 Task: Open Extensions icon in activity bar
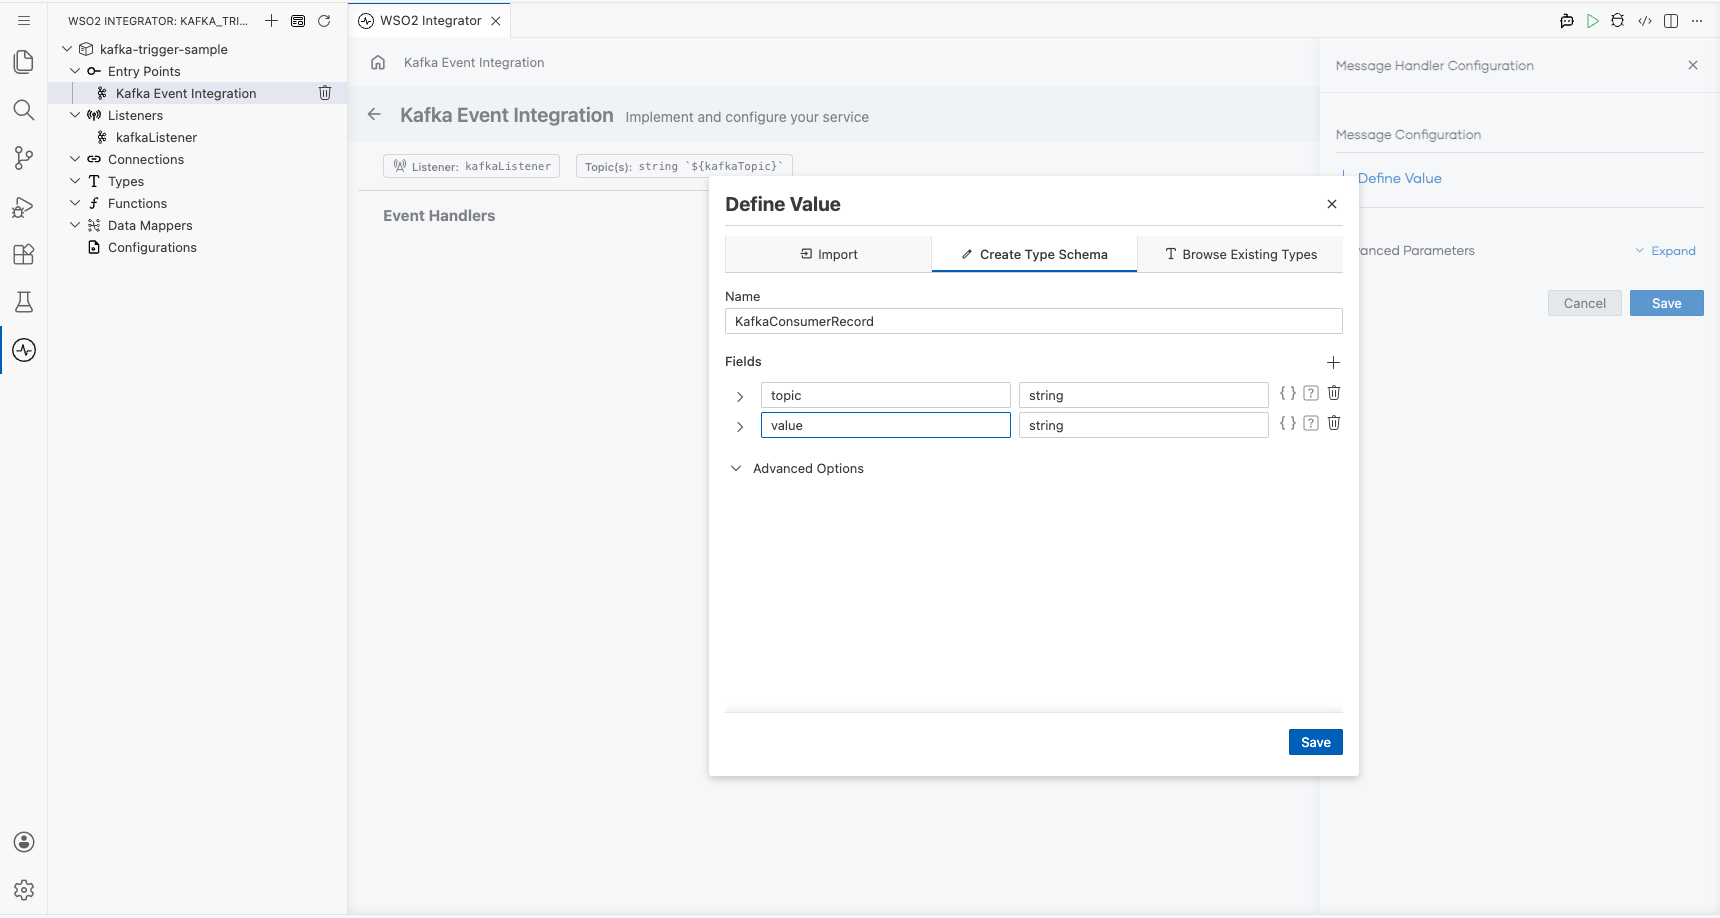click(24, 254)
